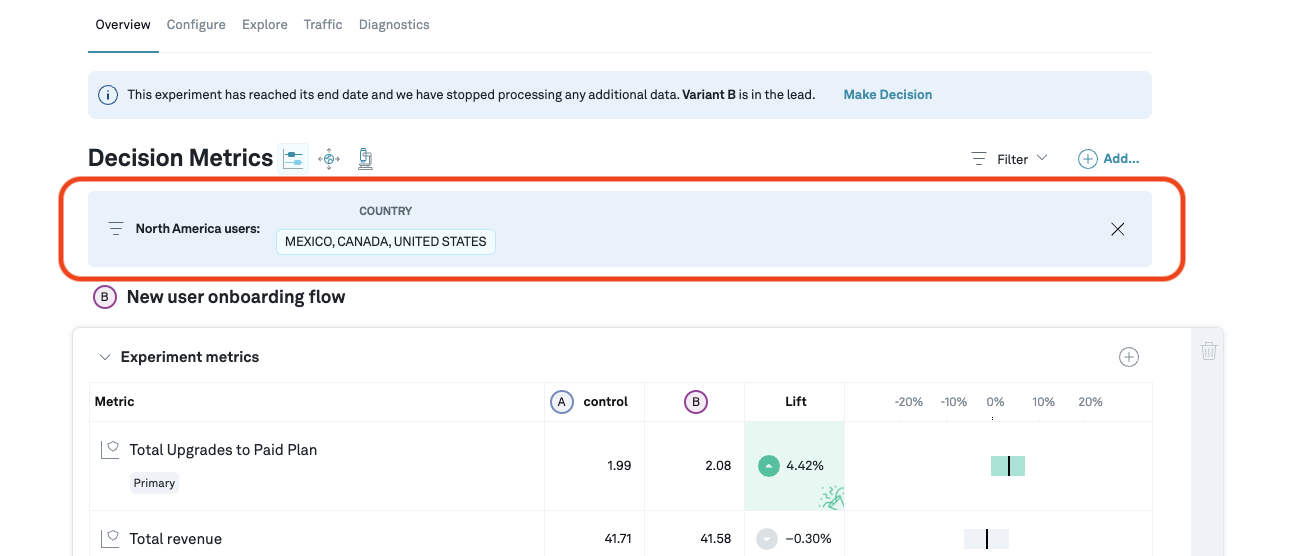Click the green lift-up arrow for 4.42%

768,466
